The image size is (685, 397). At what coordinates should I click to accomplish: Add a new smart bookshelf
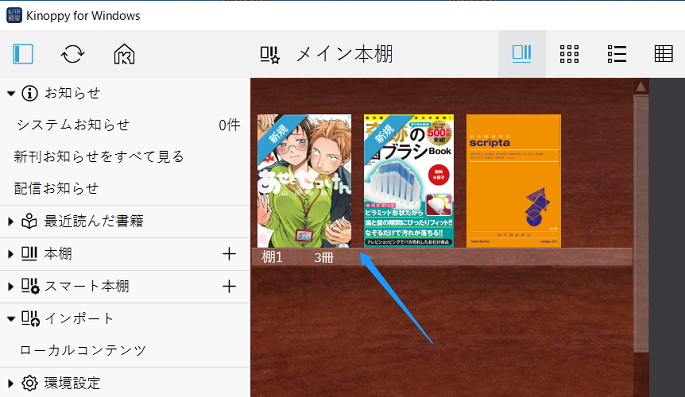(x=229, y=287)
